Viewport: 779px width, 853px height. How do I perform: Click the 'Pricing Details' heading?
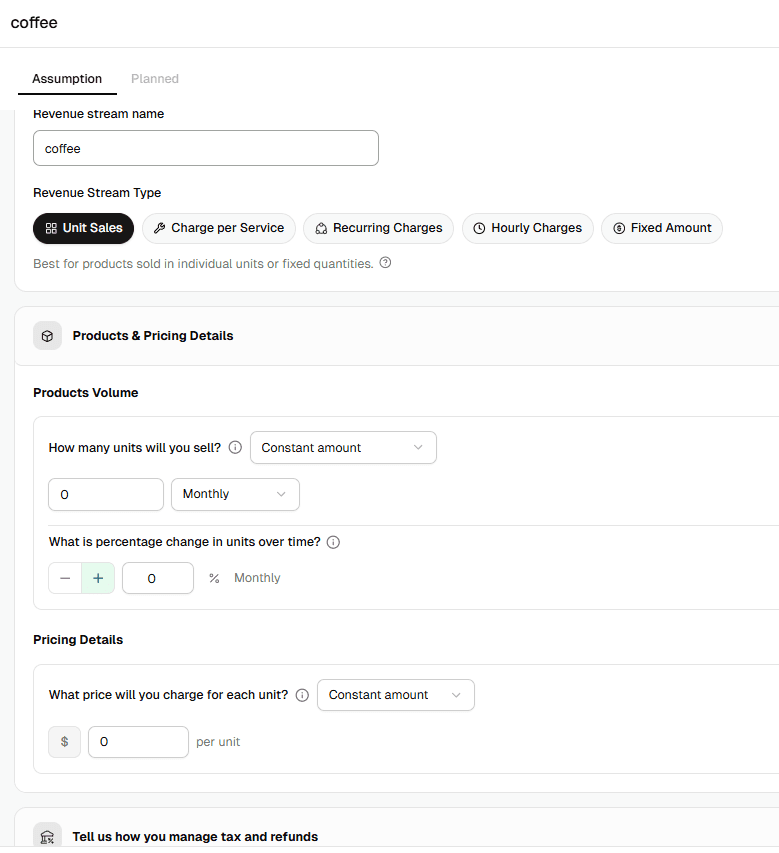coord(78,640)
